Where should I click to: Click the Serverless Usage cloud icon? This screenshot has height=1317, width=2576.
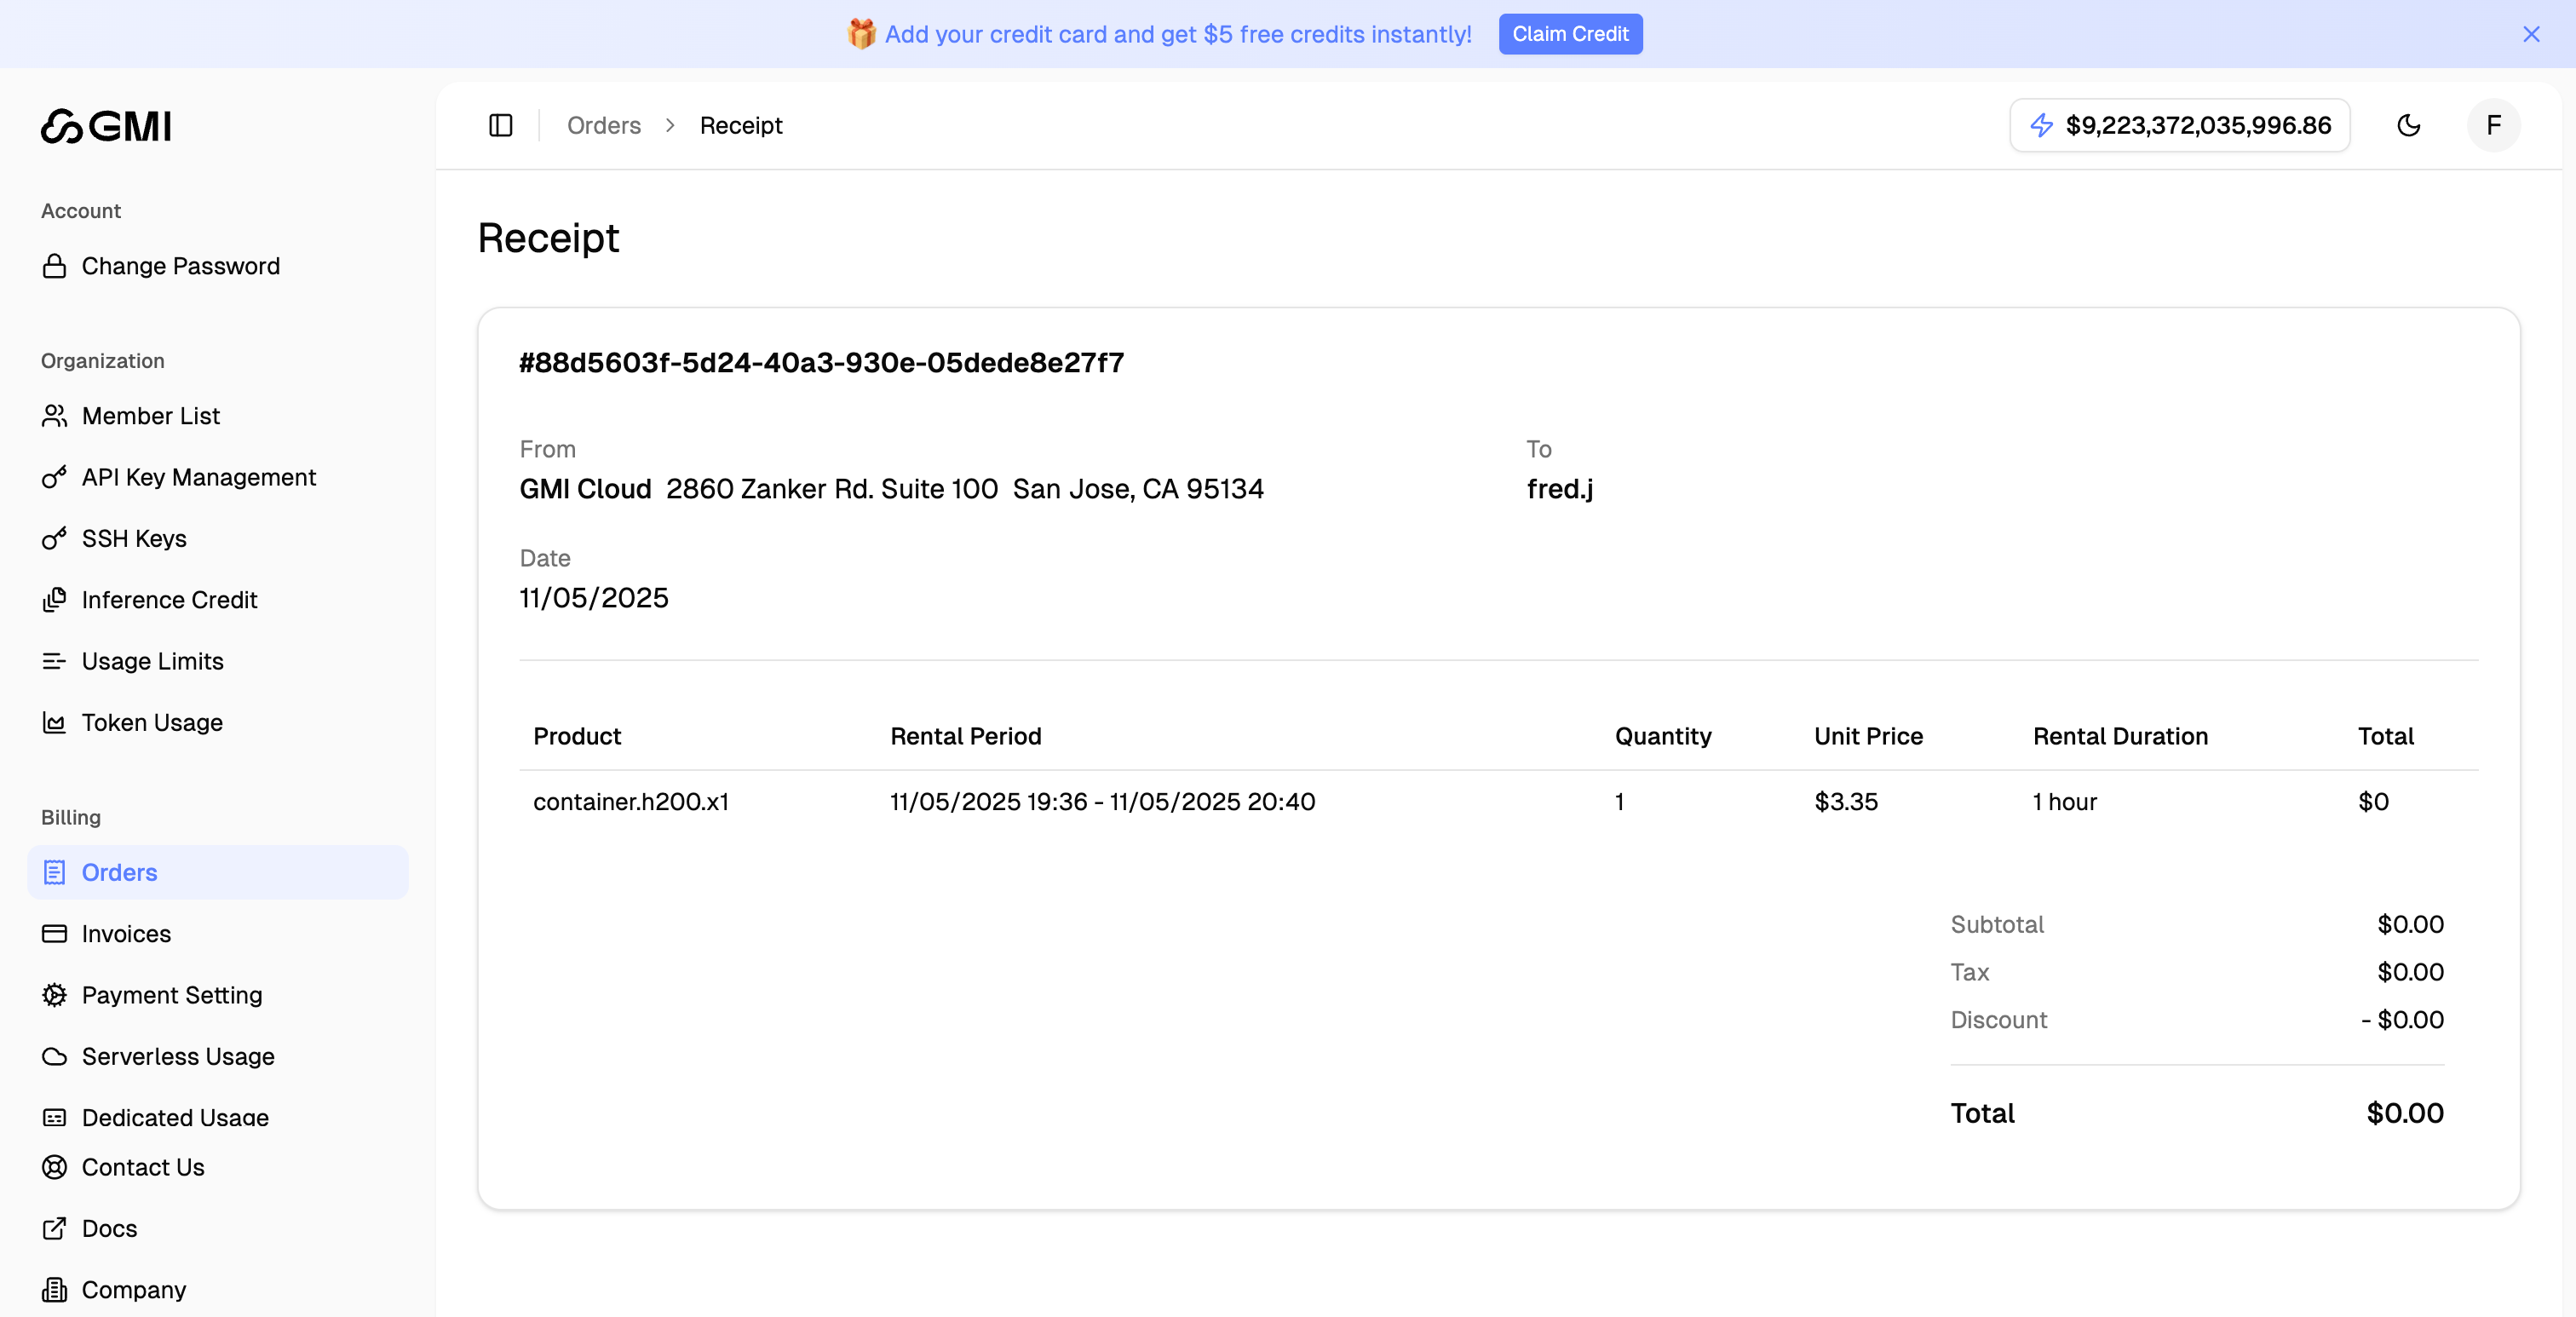tap(55, 1056)
